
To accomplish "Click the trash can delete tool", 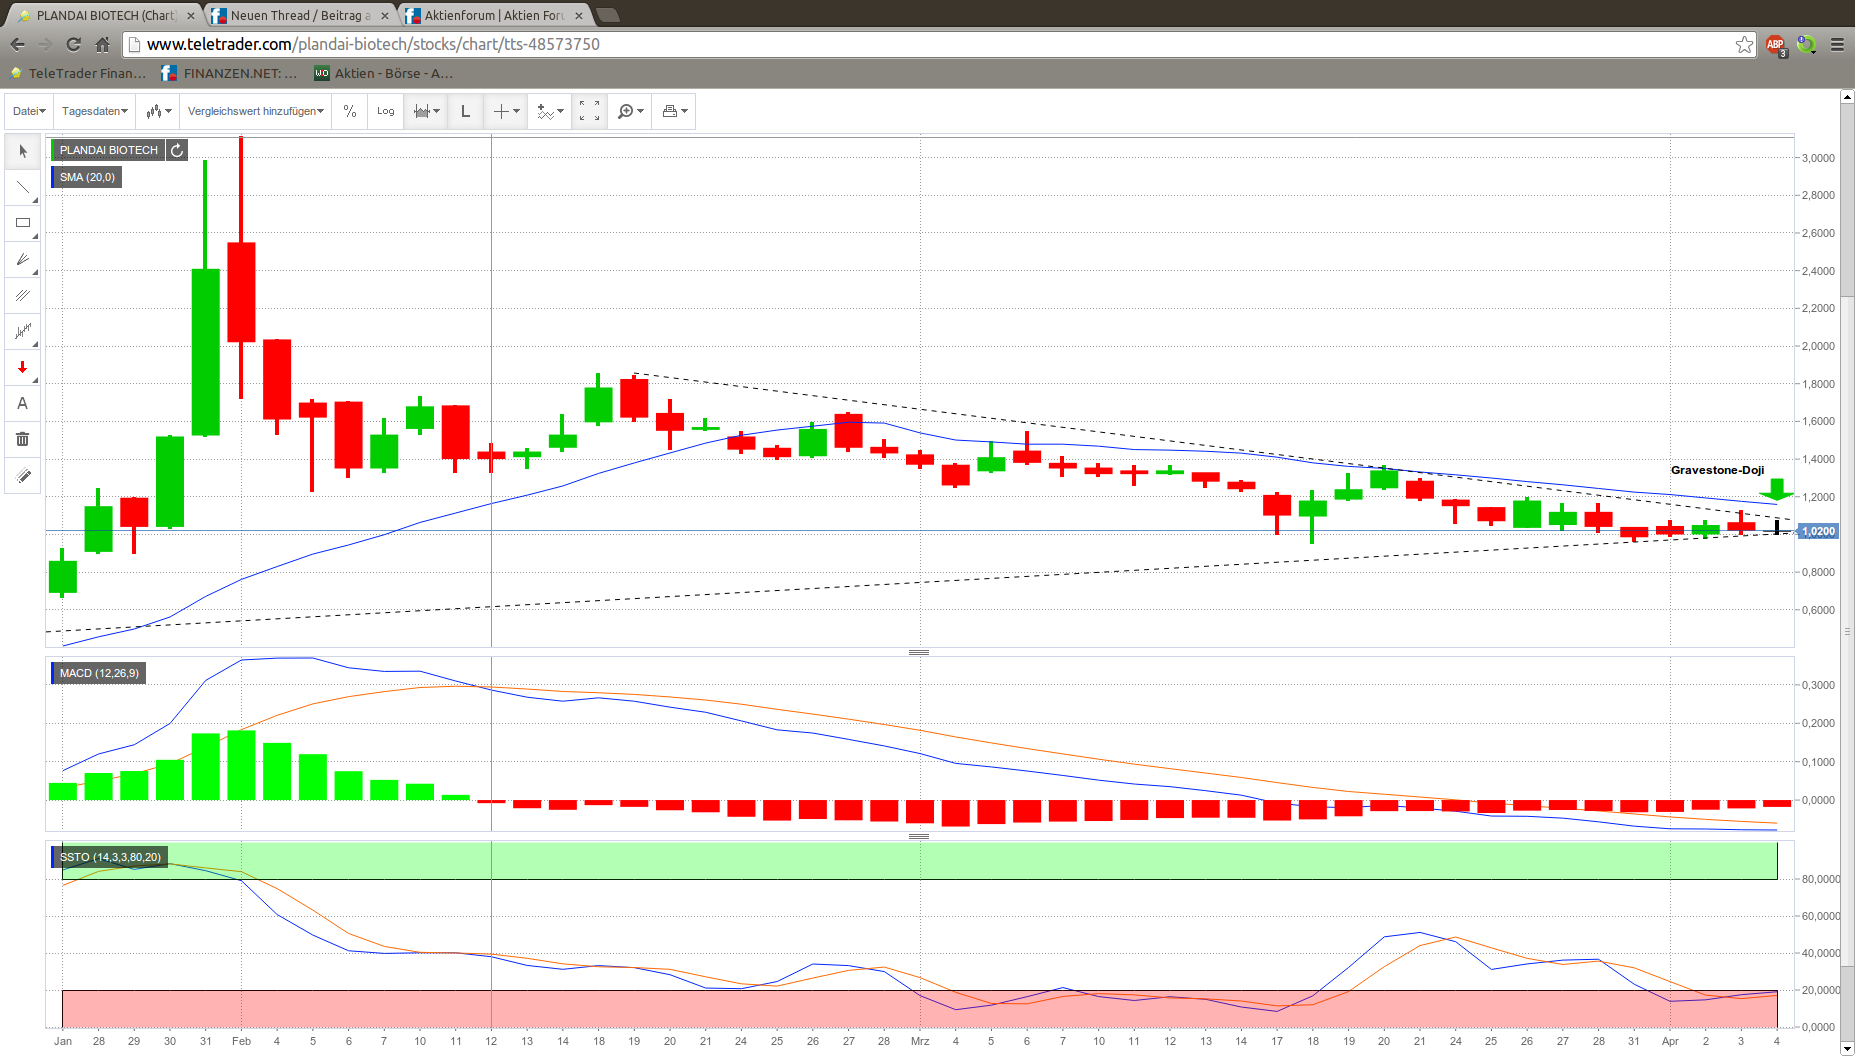I will [x=23, y=439].
